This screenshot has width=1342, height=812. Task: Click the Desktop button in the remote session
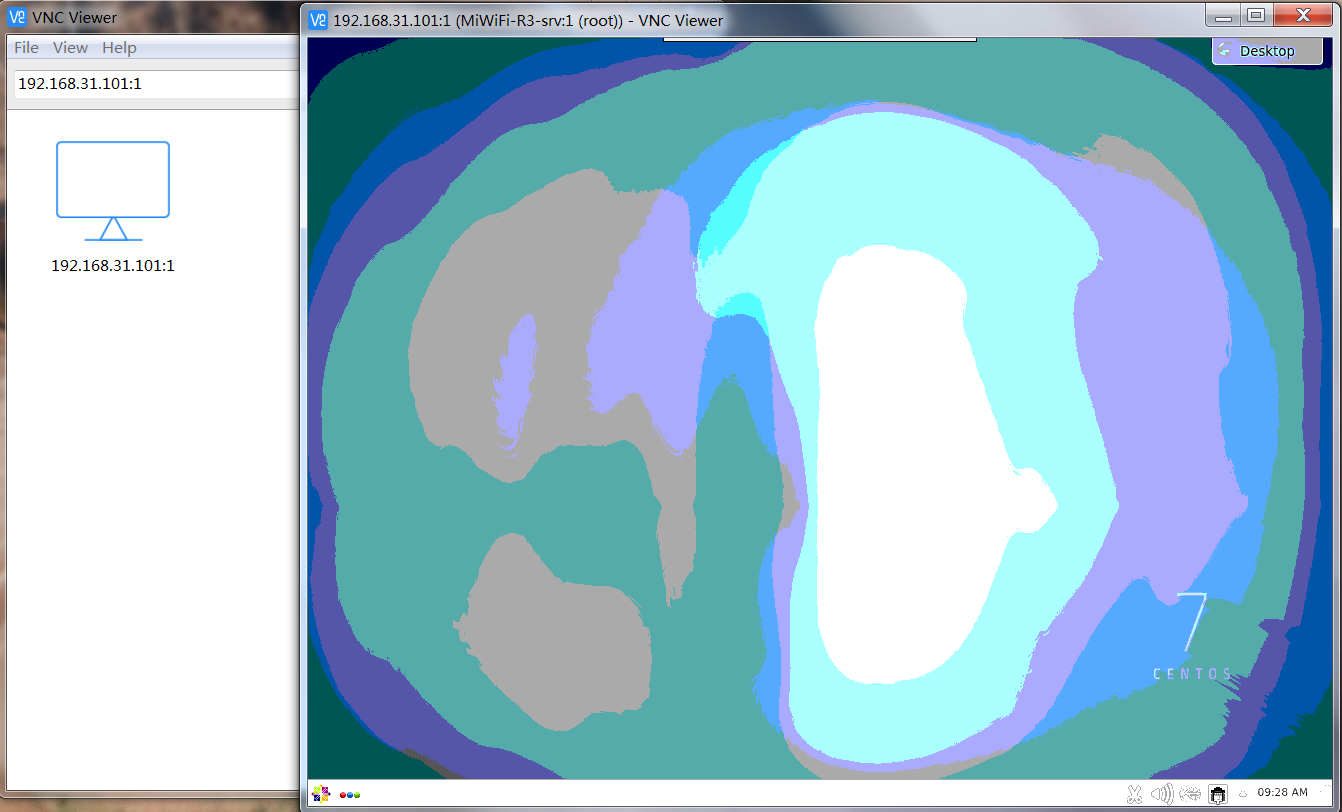tap(1266, 51)
